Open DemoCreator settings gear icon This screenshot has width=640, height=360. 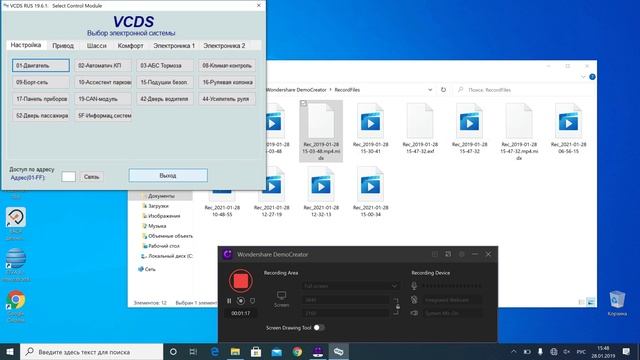pyautogui.click(x=462, y=254)
